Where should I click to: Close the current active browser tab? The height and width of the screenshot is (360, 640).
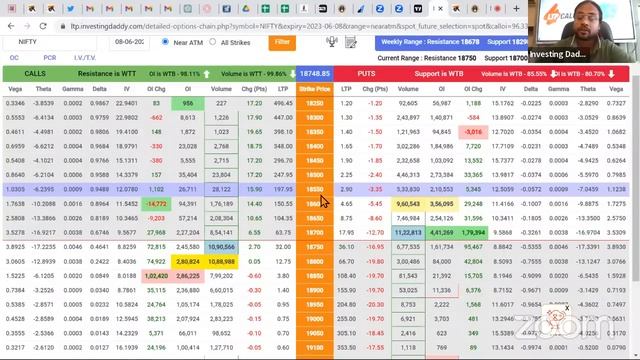coord(440,9)
